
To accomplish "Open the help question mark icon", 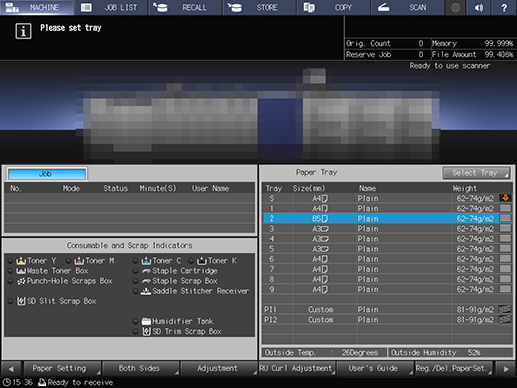I will tap(504, 7).
